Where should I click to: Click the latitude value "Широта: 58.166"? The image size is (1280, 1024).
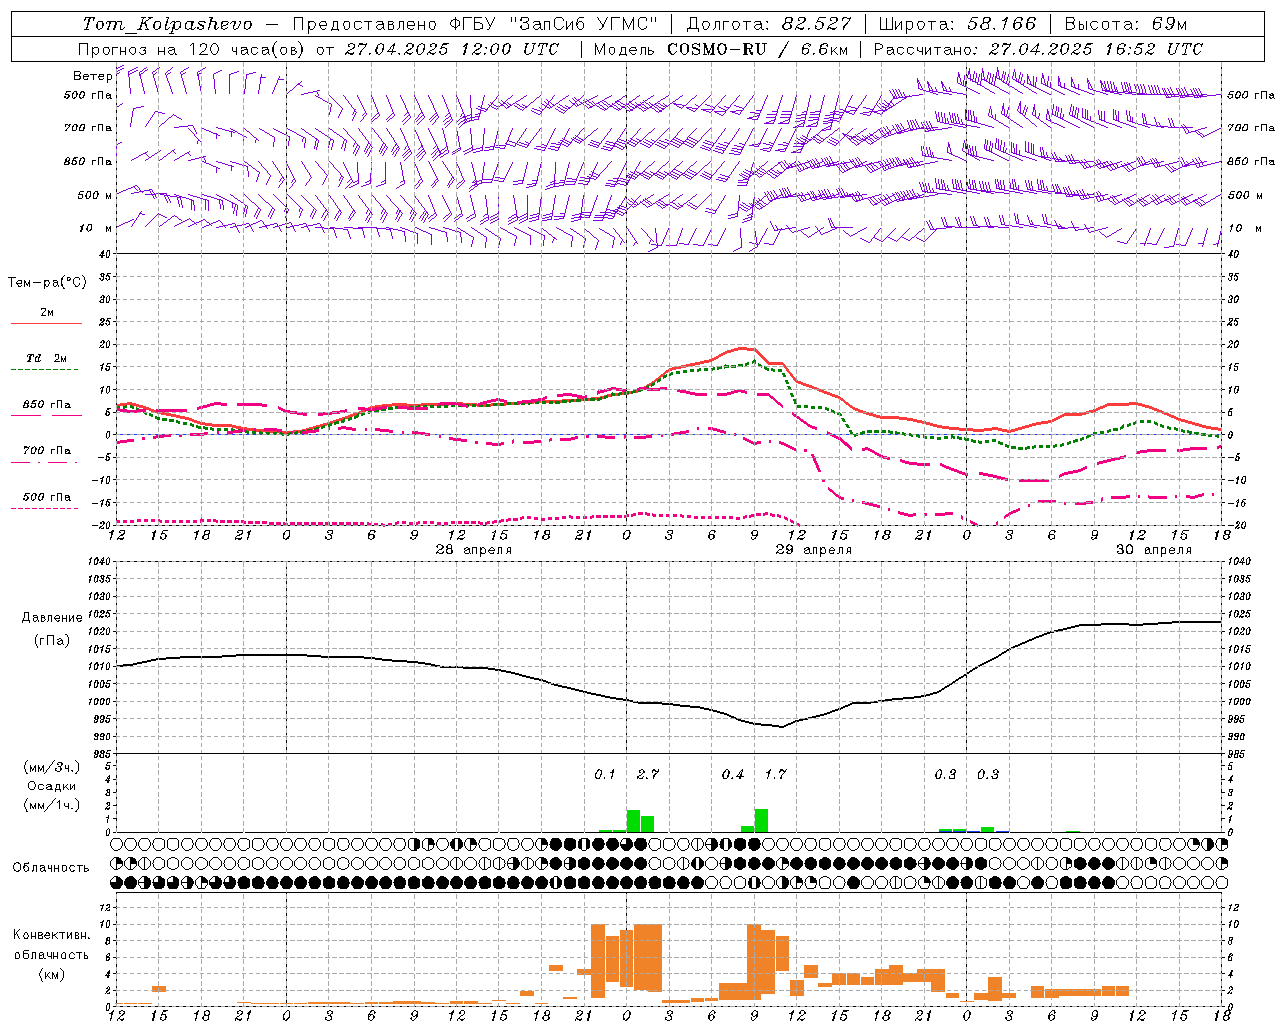point(957,24)
